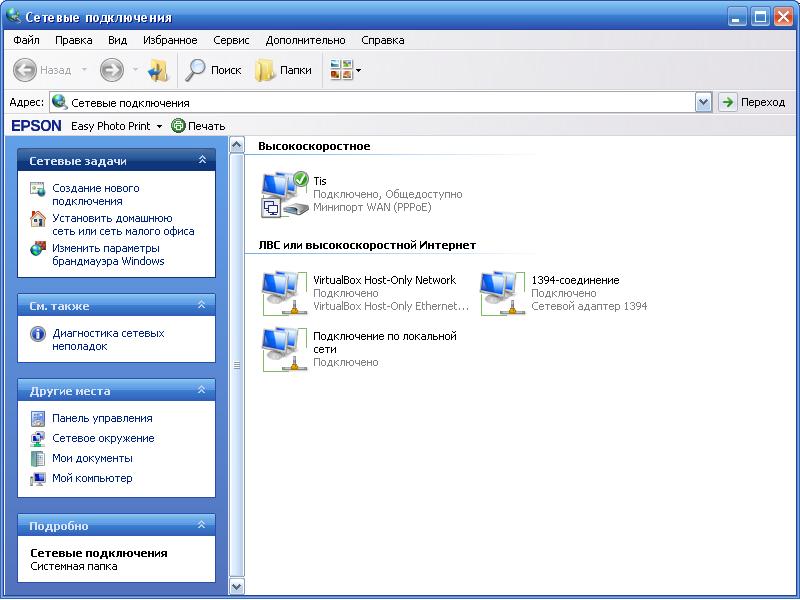Open the Сервис menu
The width and height of the screenshot is (800, 600).
click(231, 40)
